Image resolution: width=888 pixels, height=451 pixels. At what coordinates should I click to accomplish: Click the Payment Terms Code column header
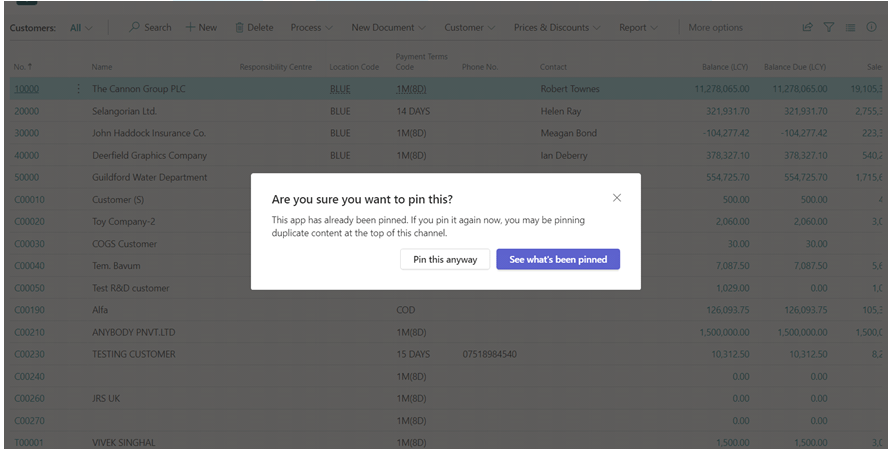point(421,62)
